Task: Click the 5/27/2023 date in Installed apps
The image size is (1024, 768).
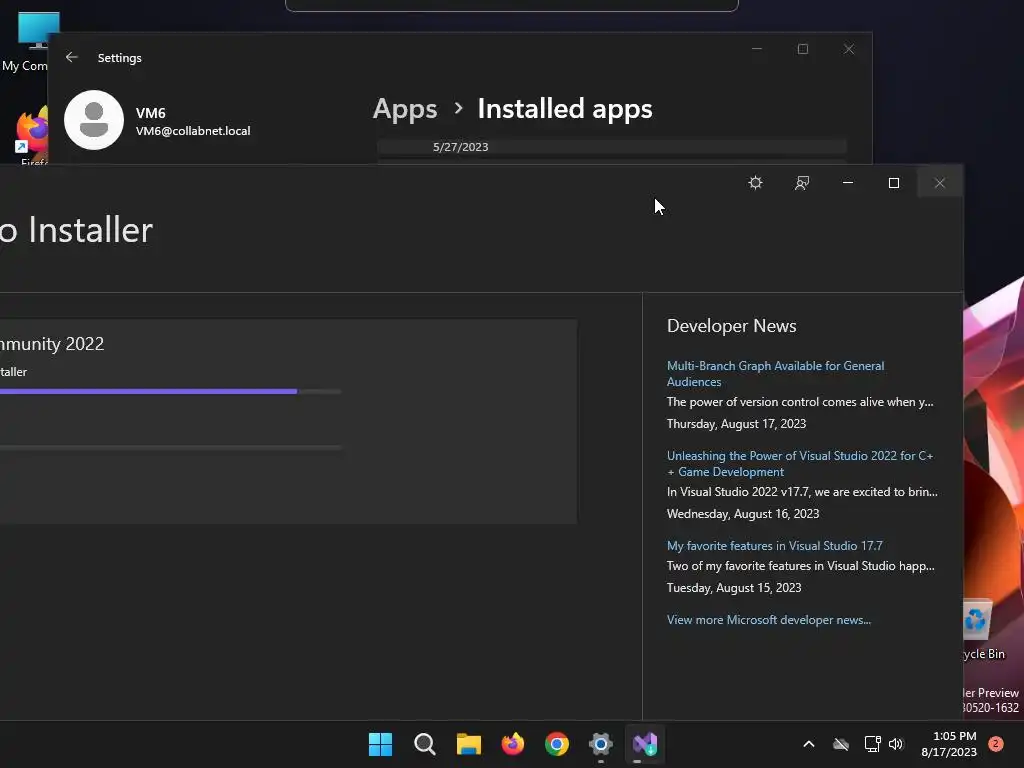Action: tap(460, 147)
